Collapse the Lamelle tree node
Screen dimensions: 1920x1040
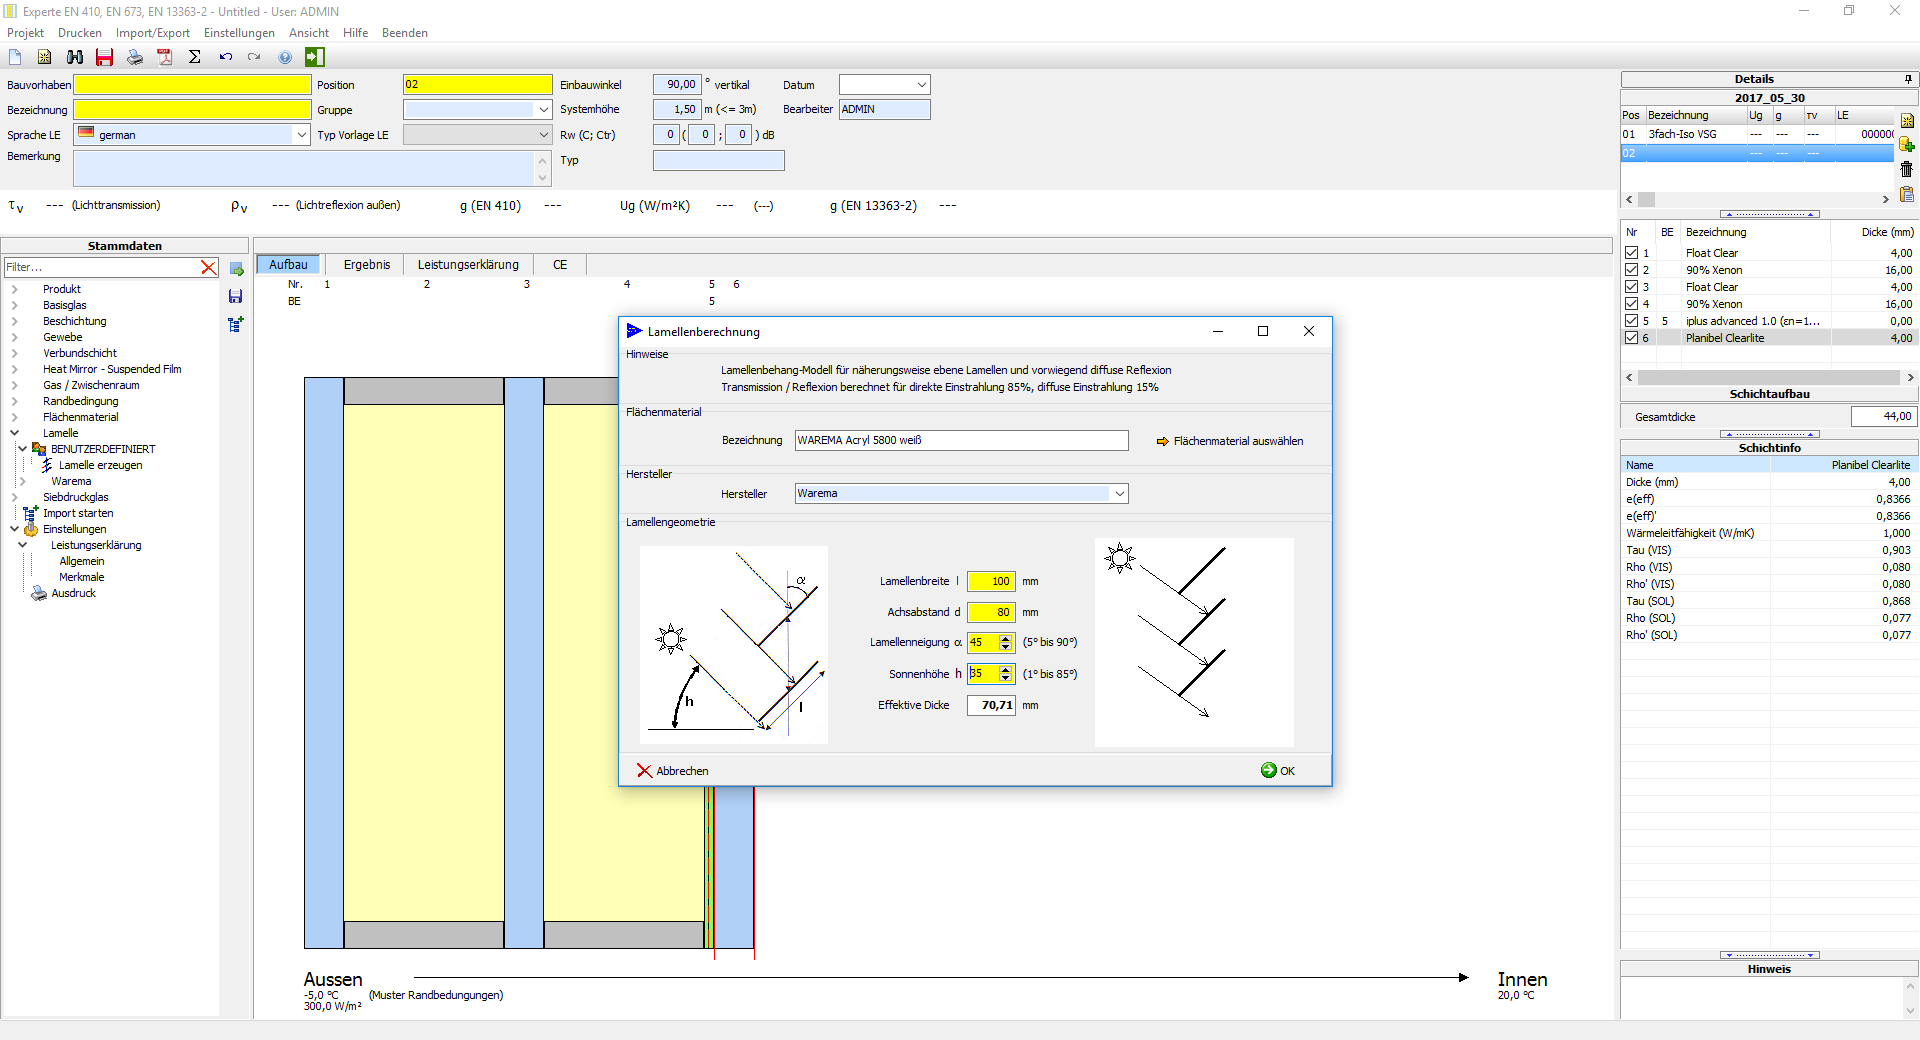[14, 433]
